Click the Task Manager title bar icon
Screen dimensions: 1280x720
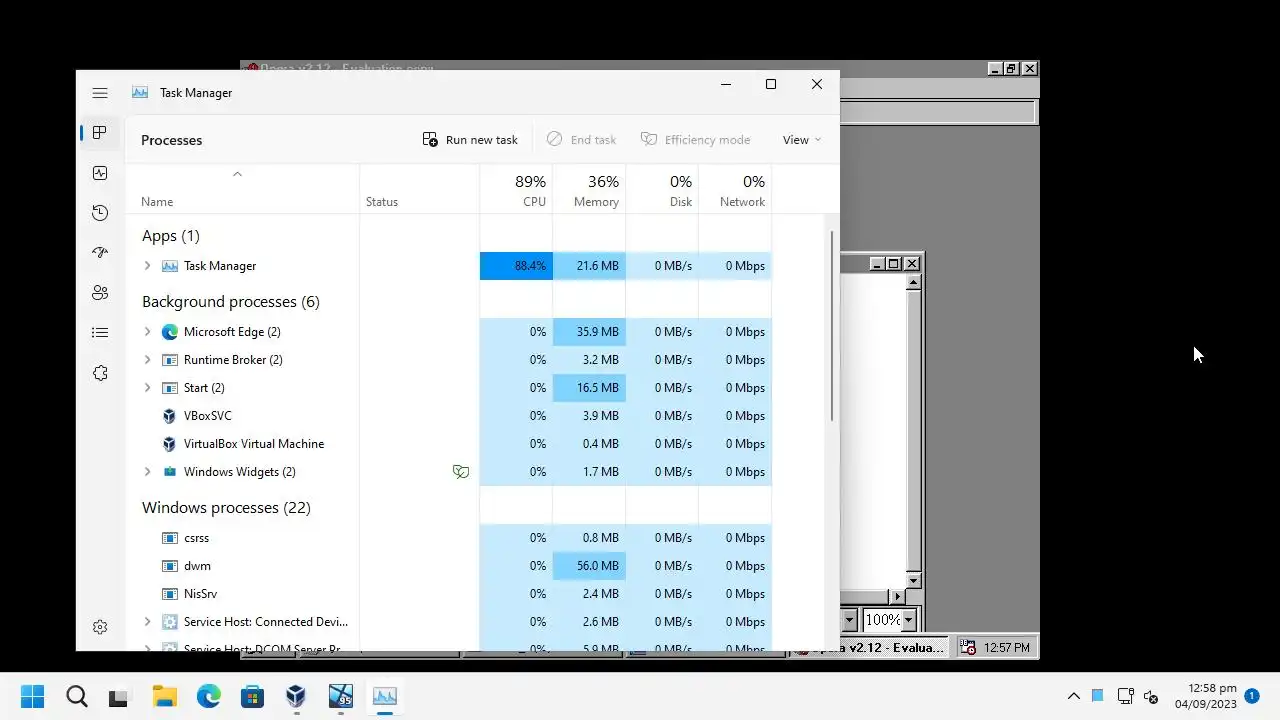click(140, 92)
